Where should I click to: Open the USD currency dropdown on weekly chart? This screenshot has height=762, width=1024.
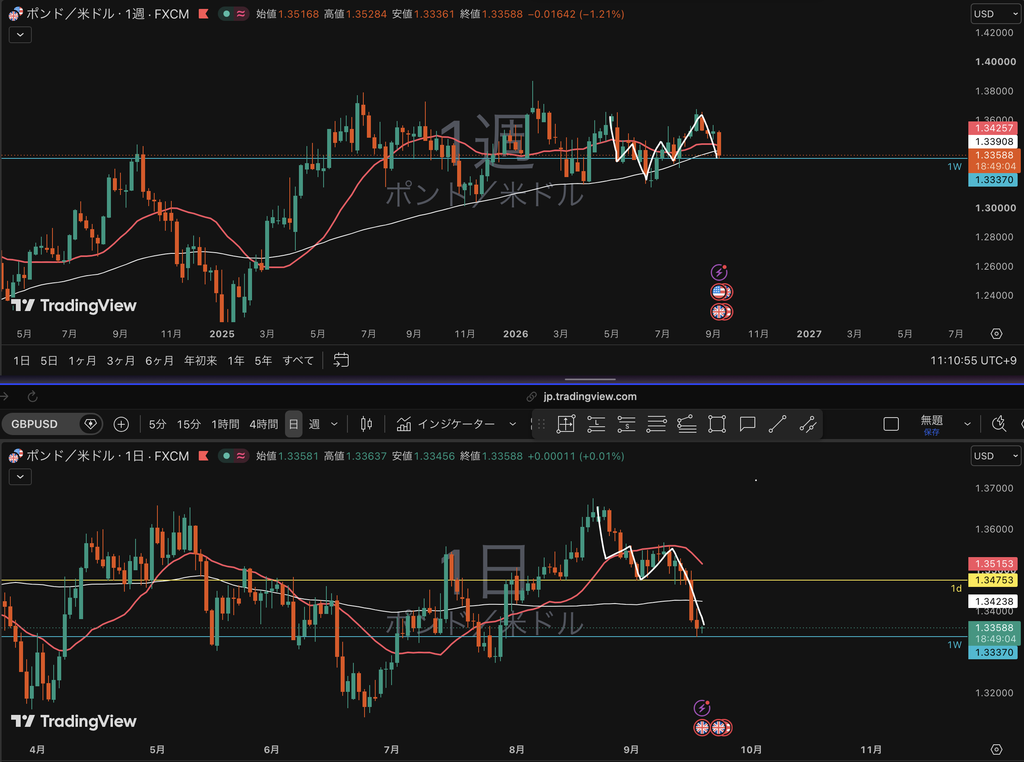click(995, 14)
